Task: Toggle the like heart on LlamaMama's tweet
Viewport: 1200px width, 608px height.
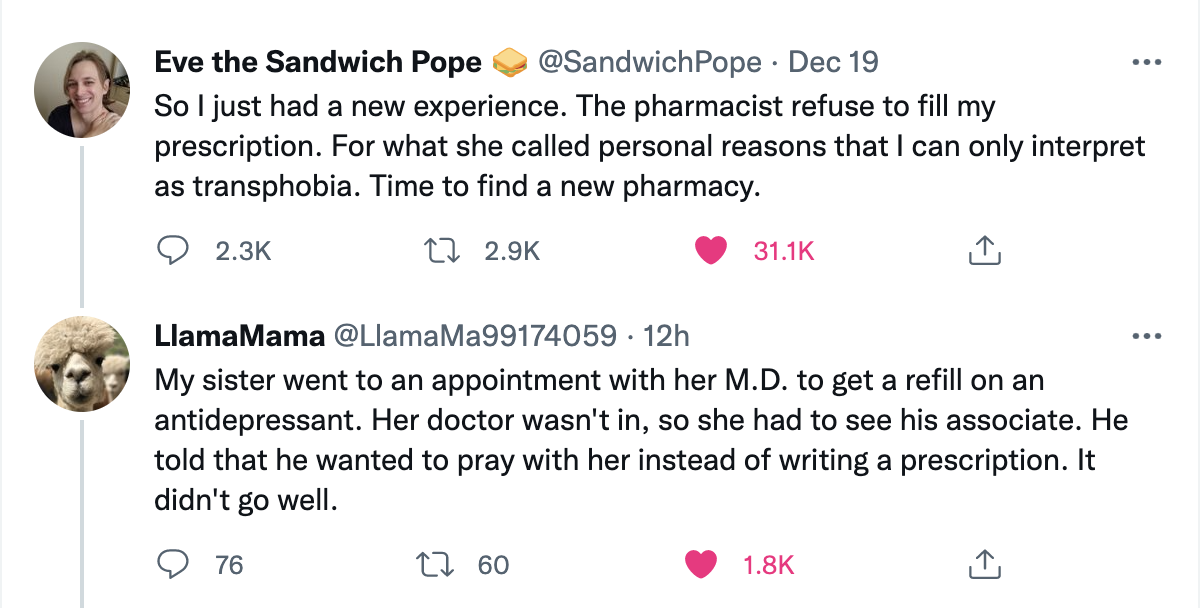Action: [702, 564]
